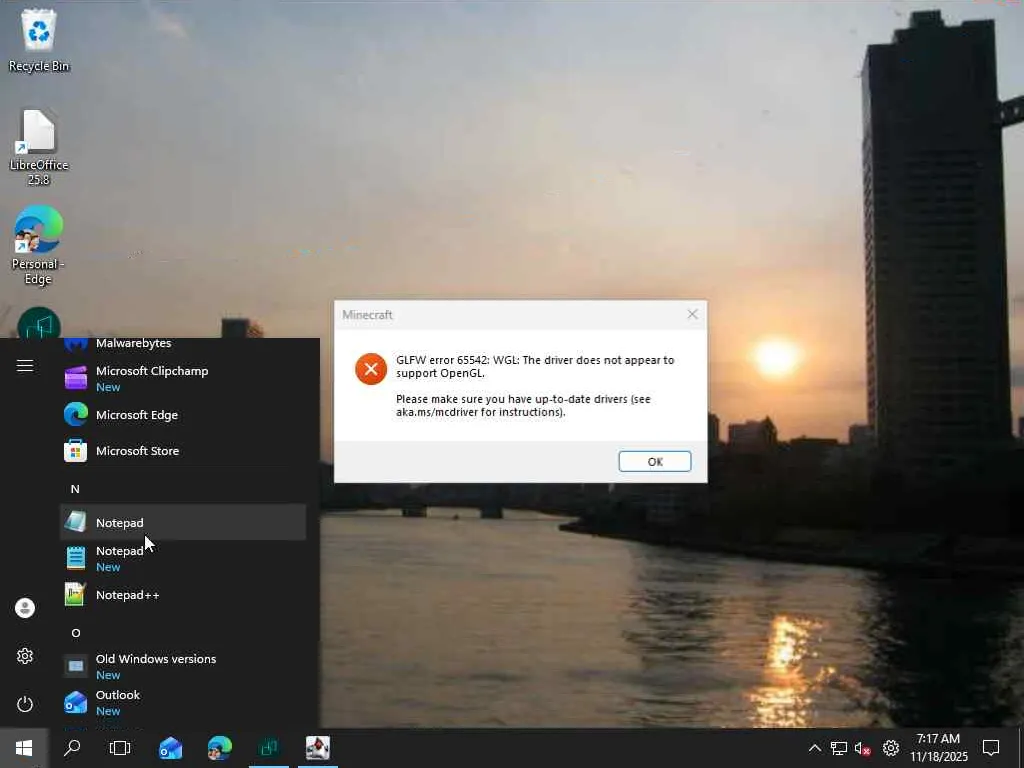Open Microsoft Store from the Start menu

(183, 451)
